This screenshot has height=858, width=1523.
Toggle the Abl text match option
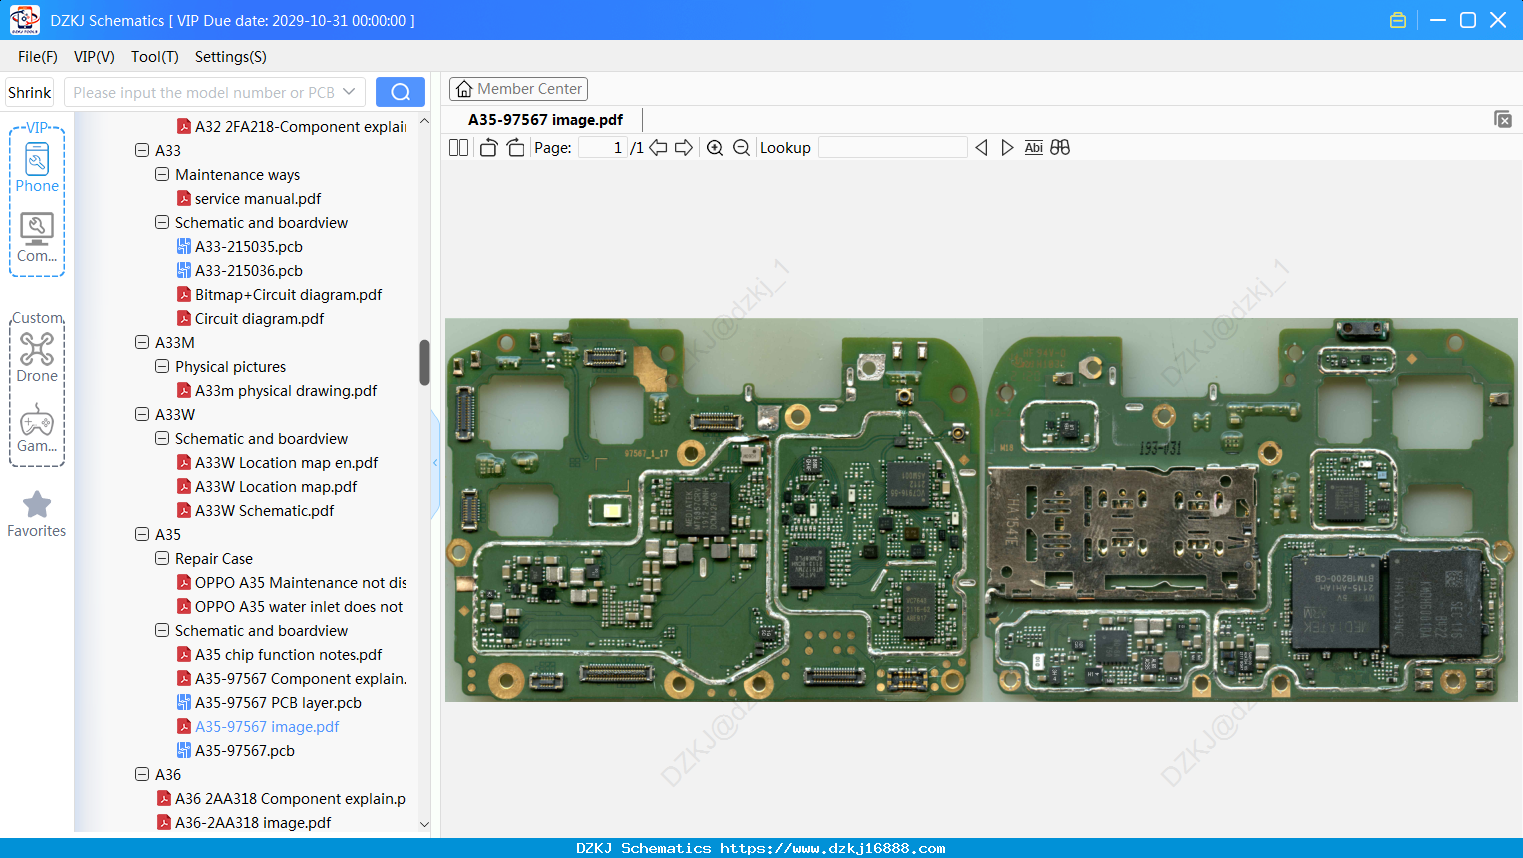[x=1034, y=148]
